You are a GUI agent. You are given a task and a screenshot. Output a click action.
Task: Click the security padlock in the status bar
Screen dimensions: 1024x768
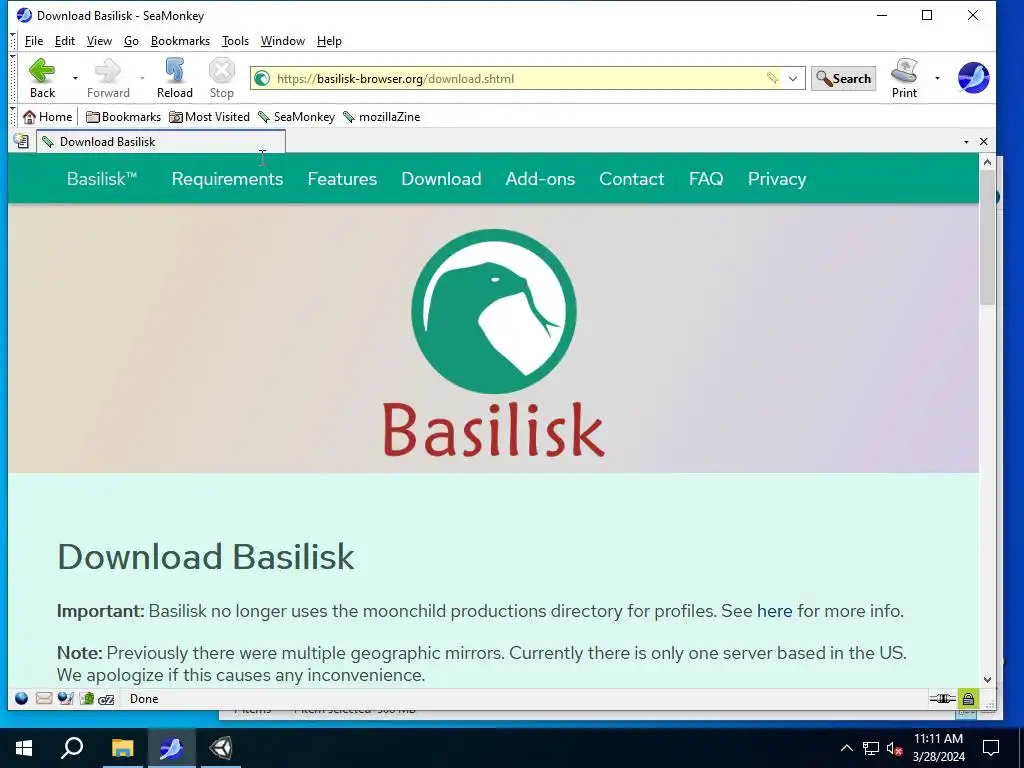coord(968,699)
